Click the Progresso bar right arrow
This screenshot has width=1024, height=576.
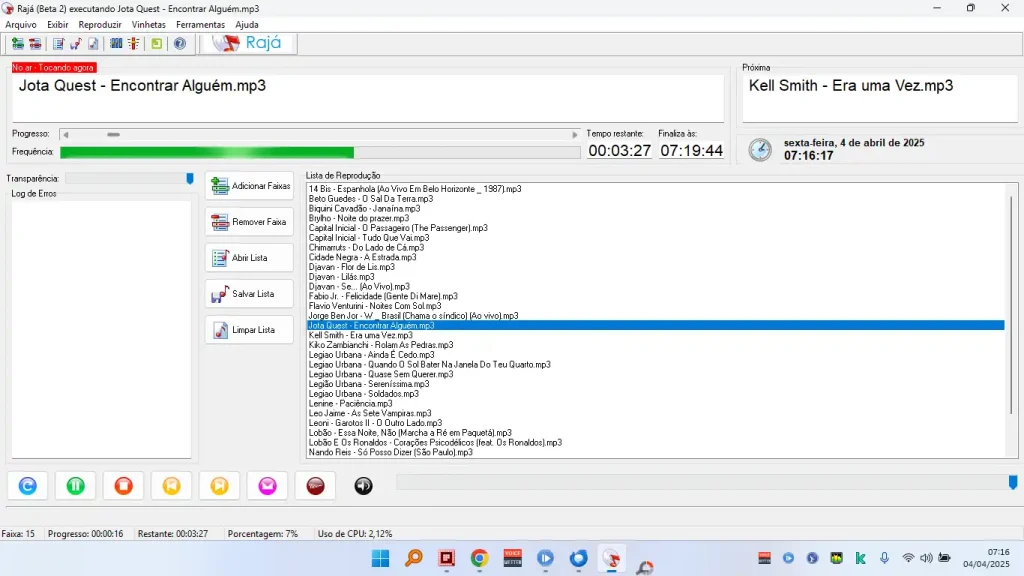coord(575,134)
